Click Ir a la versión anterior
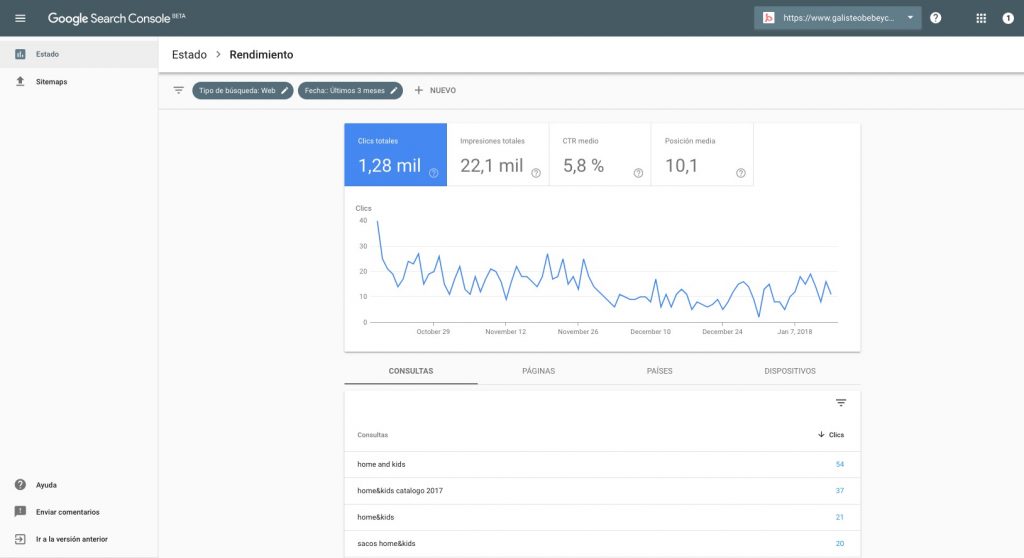 tap(70, 539)
